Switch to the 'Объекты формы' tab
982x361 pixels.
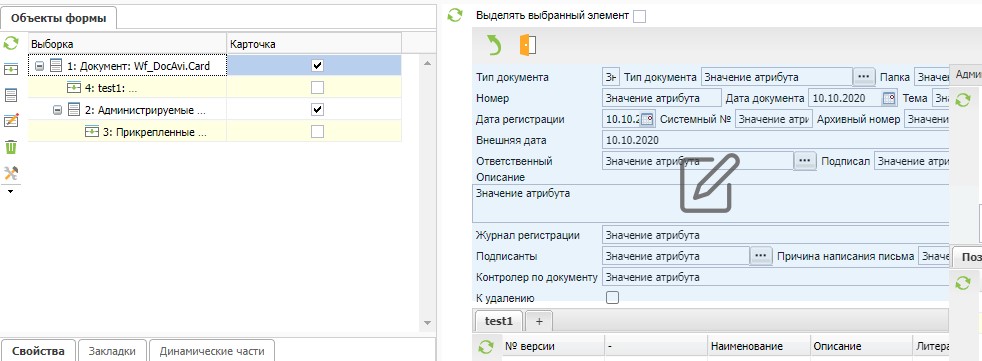tap(59, 18)
